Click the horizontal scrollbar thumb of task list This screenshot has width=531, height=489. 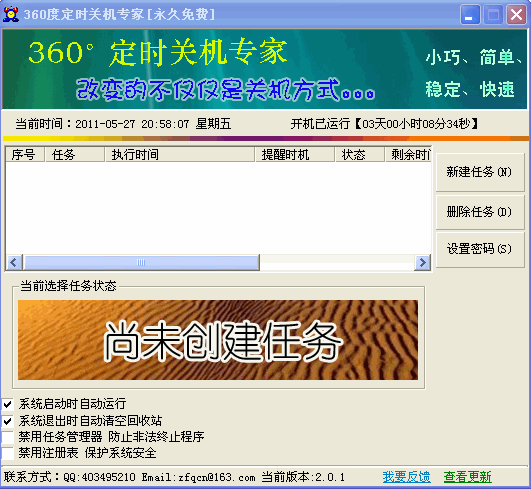pyautogui.click(x=141, y=262)
